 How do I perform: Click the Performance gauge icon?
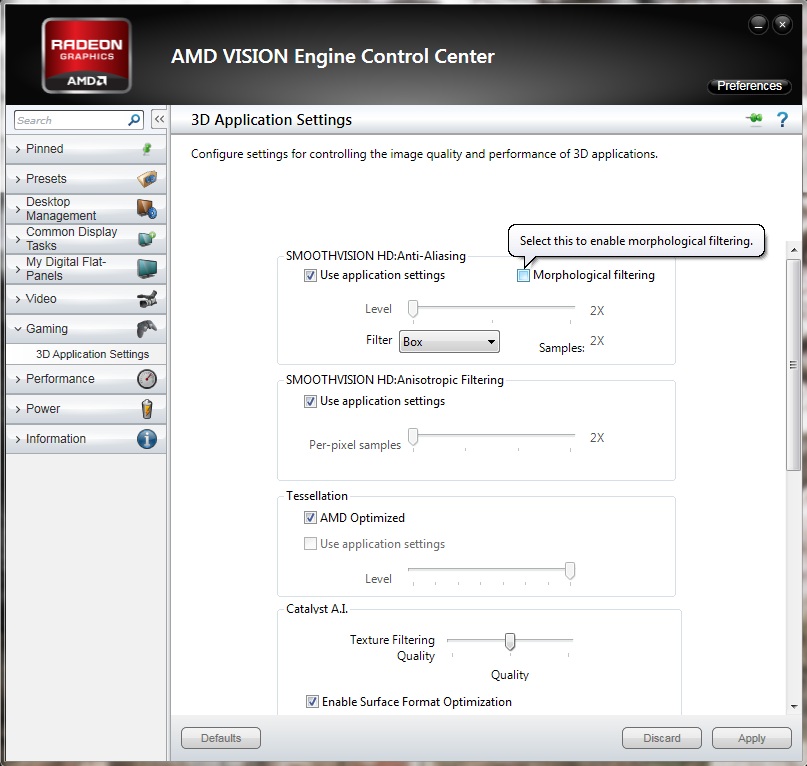click(x=147, y=379)
